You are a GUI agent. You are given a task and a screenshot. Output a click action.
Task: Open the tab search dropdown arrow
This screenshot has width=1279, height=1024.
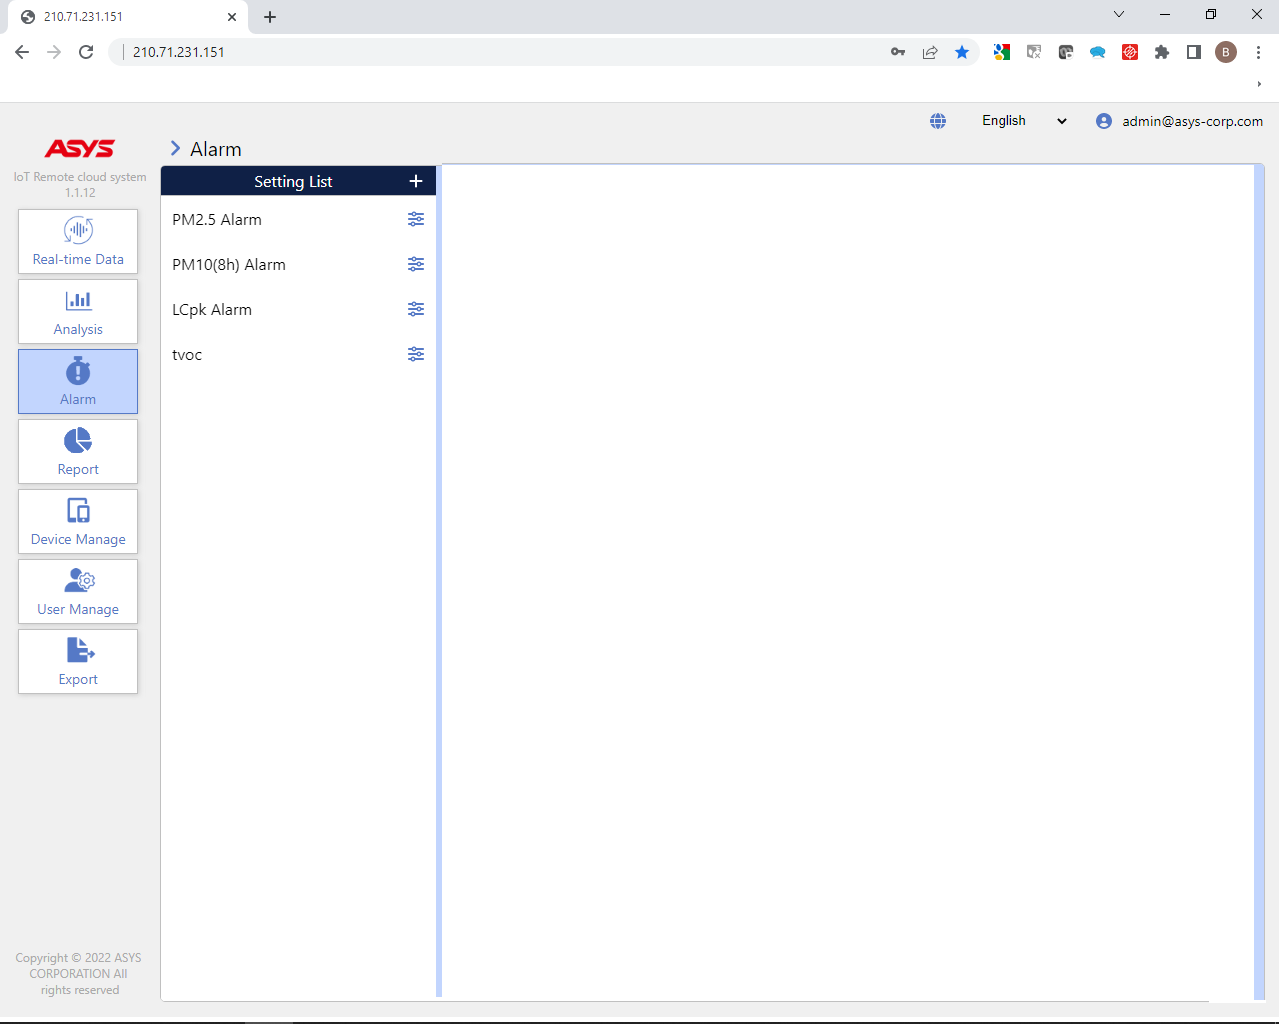(x=1119, y=15)
